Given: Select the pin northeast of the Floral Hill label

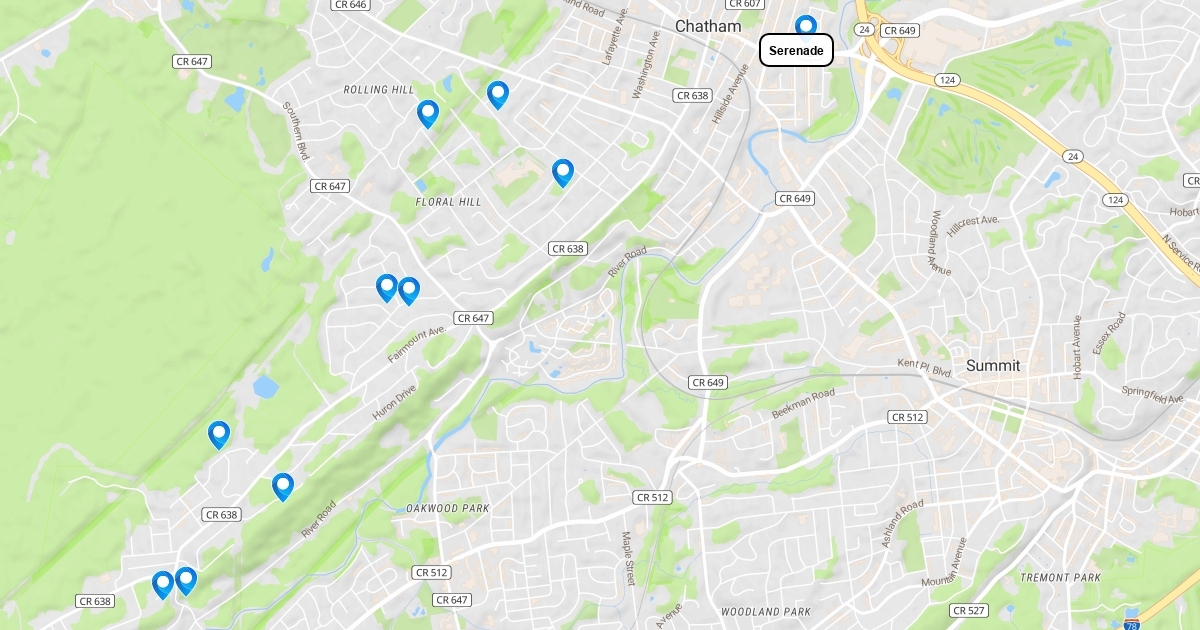Looking at the screenshot, I should (563, 173).
